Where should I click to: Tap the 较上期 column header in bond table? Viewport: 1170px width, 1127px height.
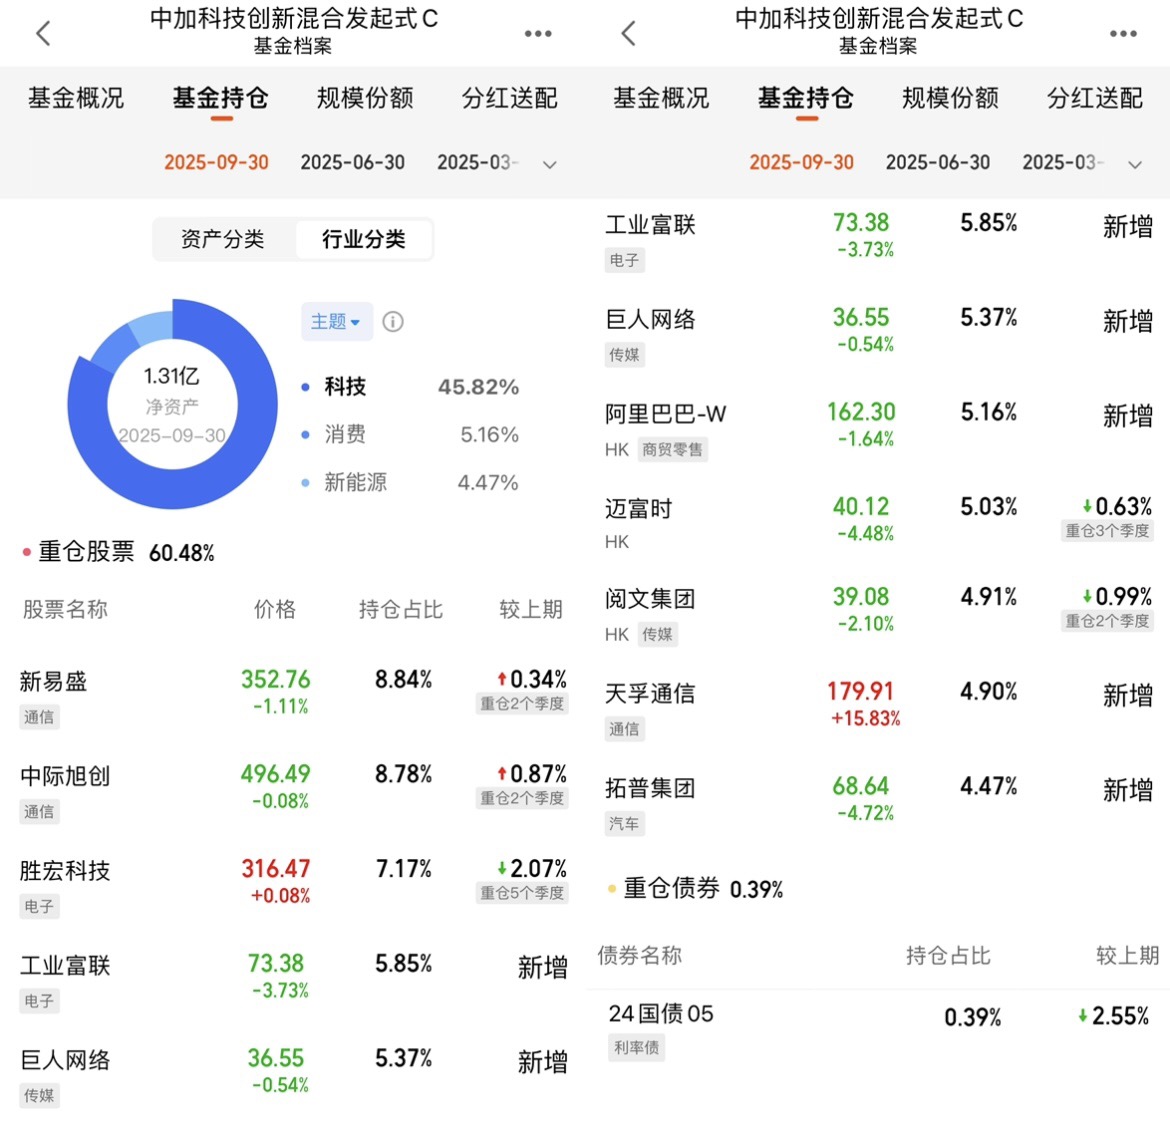pyautogui.click(x=1127, y=955)
